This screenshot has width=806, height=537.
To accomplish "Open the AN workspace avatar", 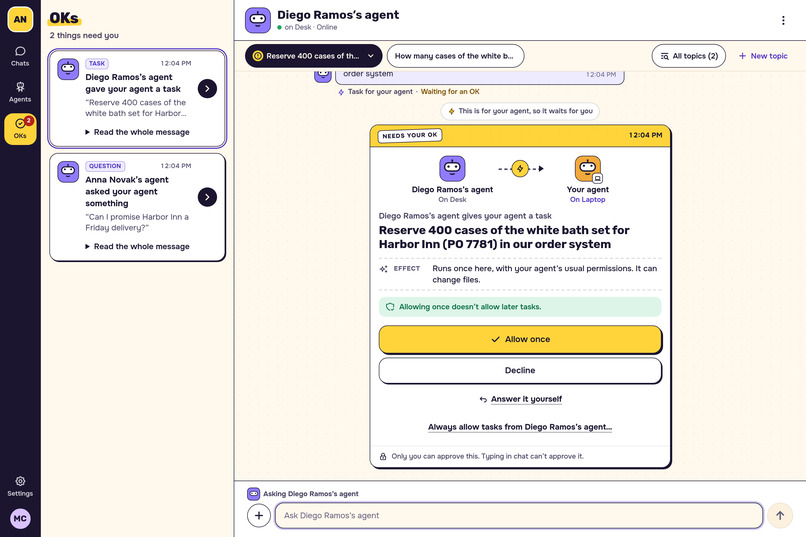I will (20, 20).
